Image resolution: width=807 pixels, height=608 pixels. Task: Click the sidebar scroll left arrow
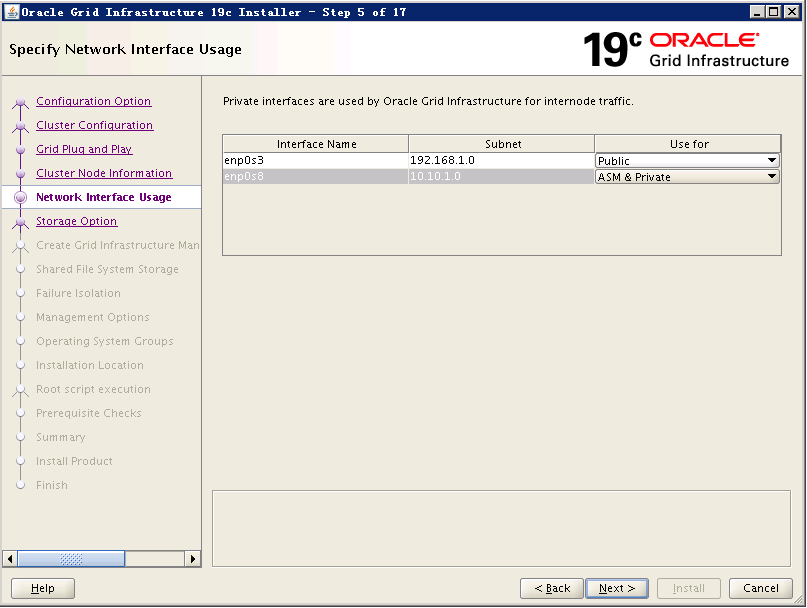tap(10, 559)
